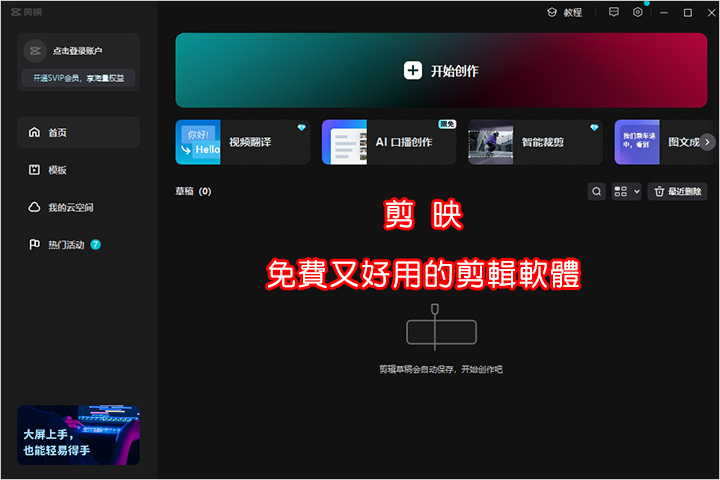
Task: Open settings via hexagon gear icon
Action: click(638, 12)
